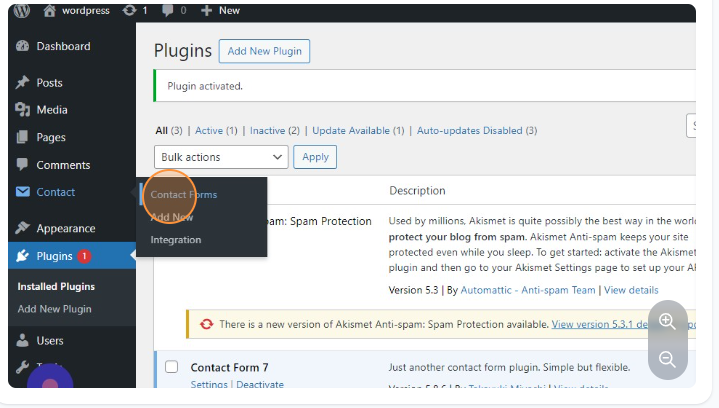
Task: Click the Apply button
Action: tap(315, 157)
